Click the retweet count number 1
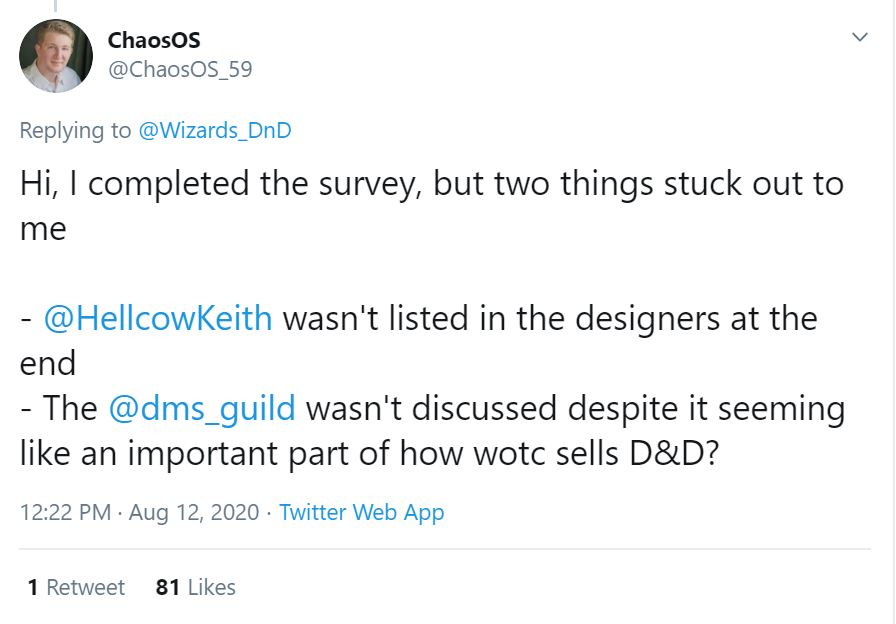 (x=33, y=587)
